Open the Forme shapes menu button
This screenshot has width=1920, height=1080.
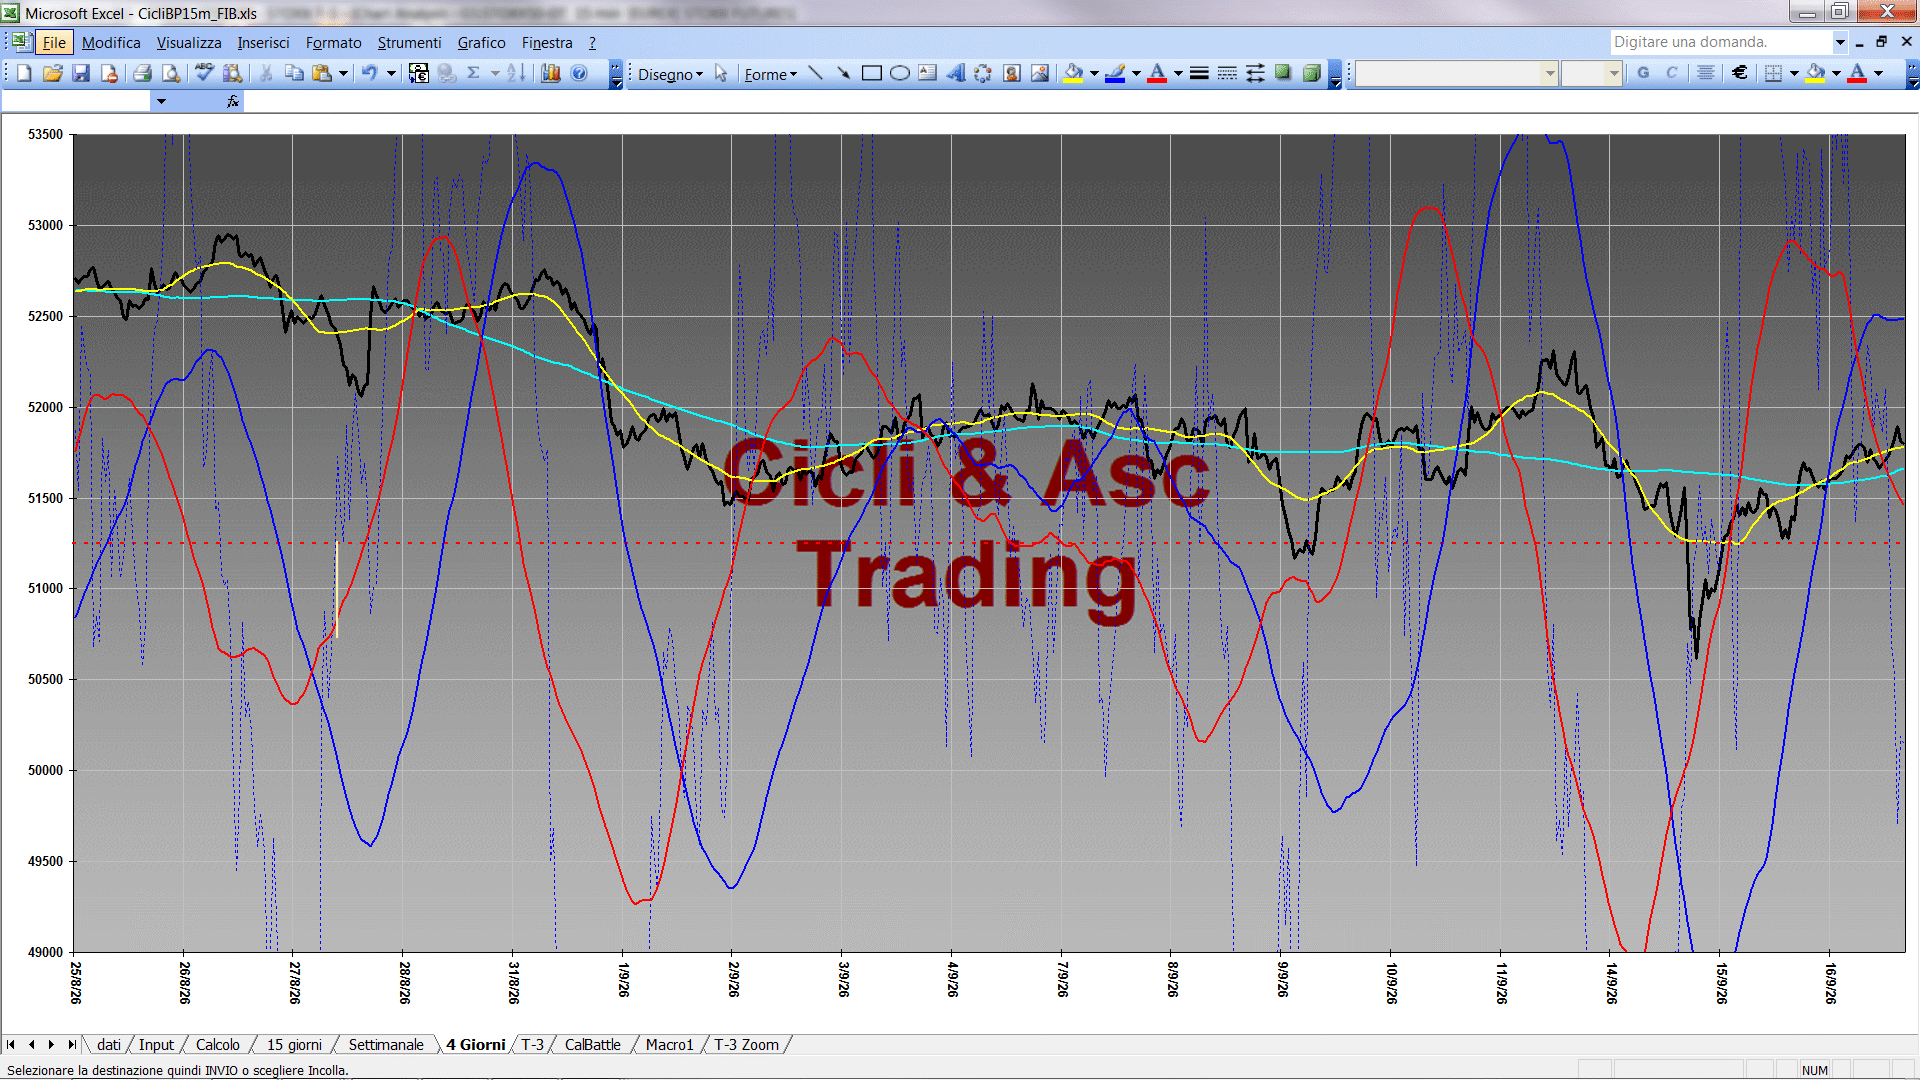(770, 74)
